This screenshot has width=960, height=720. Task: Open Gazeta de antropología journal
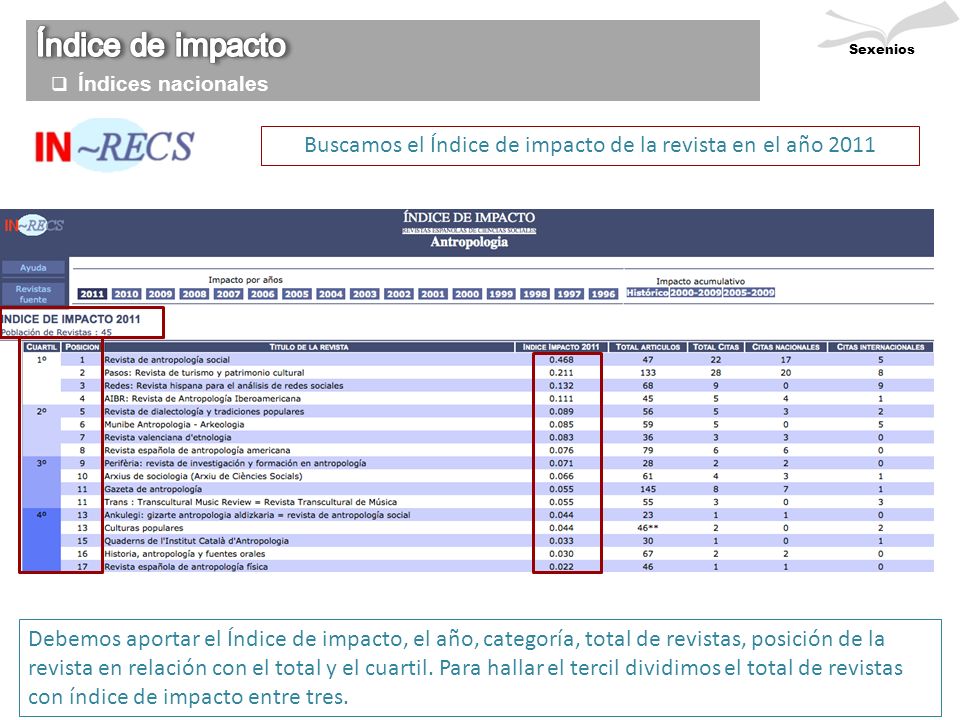153,489
